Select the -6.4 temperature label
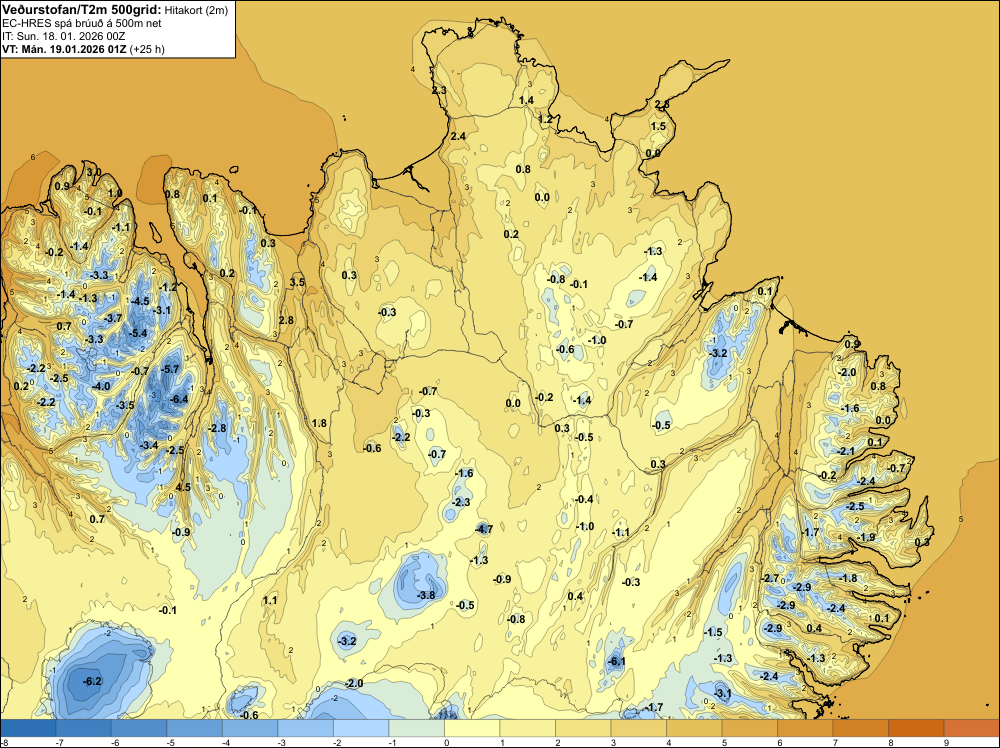The image size is (1000, 748). [x=180, y=399]
